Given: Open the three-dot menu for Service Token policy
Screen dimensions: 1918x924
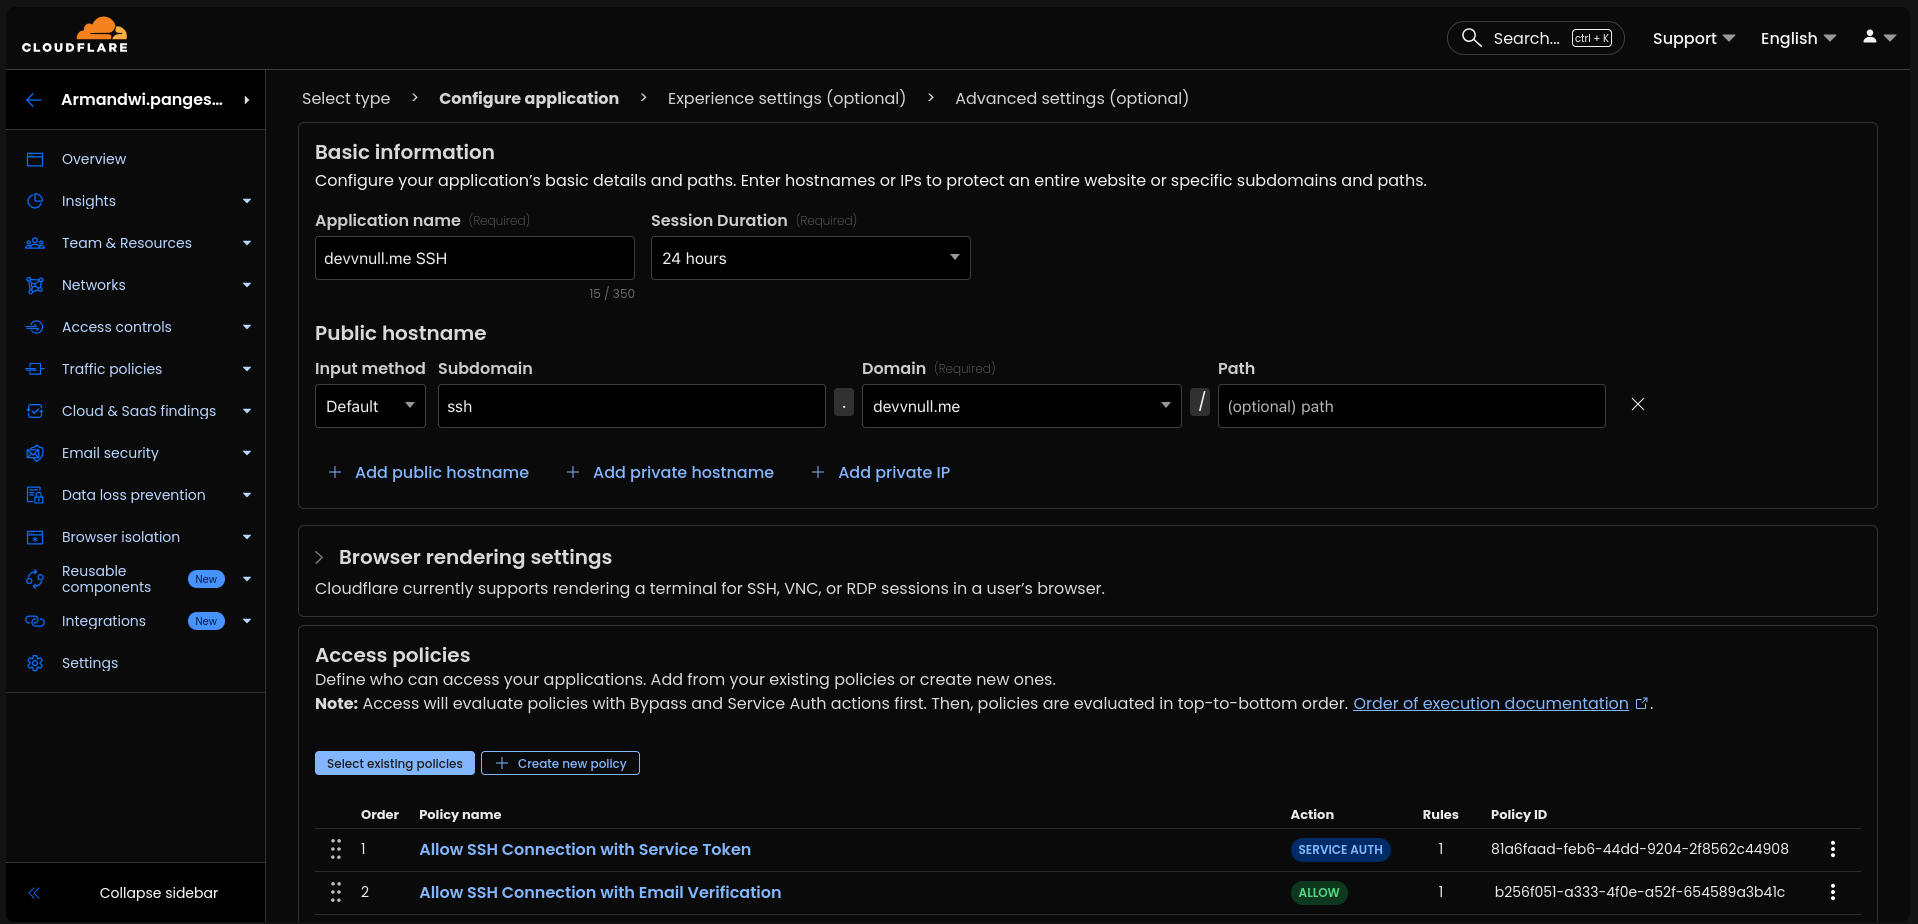Looking at the screenshot, I should (x=1833, y=849).
